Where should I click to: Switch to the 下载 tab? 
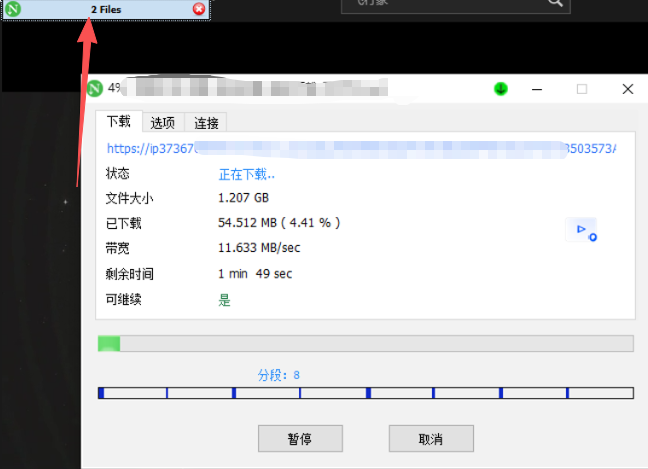click(119, 121)
